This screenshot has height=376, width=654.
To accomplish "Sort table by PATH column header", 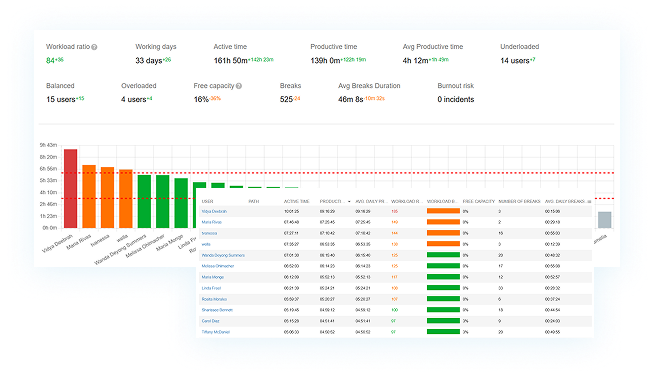I will [254, 202].
